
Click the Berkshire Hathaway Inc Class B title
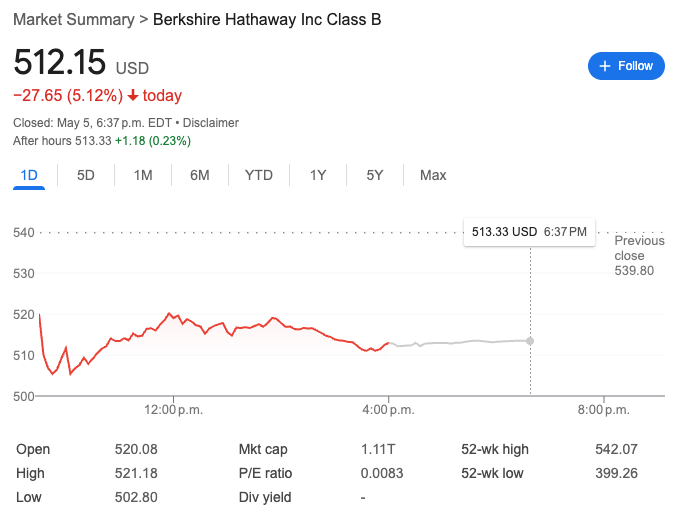(x=267, y=20)
